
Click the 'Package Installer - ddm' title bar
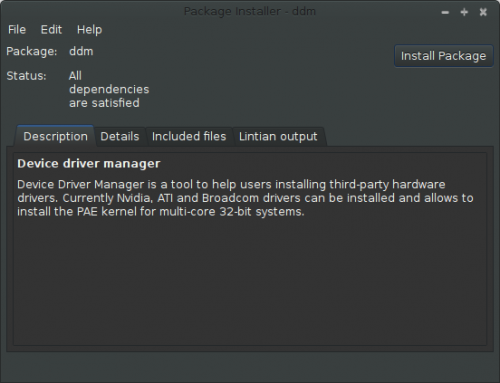tap(250, 11)
